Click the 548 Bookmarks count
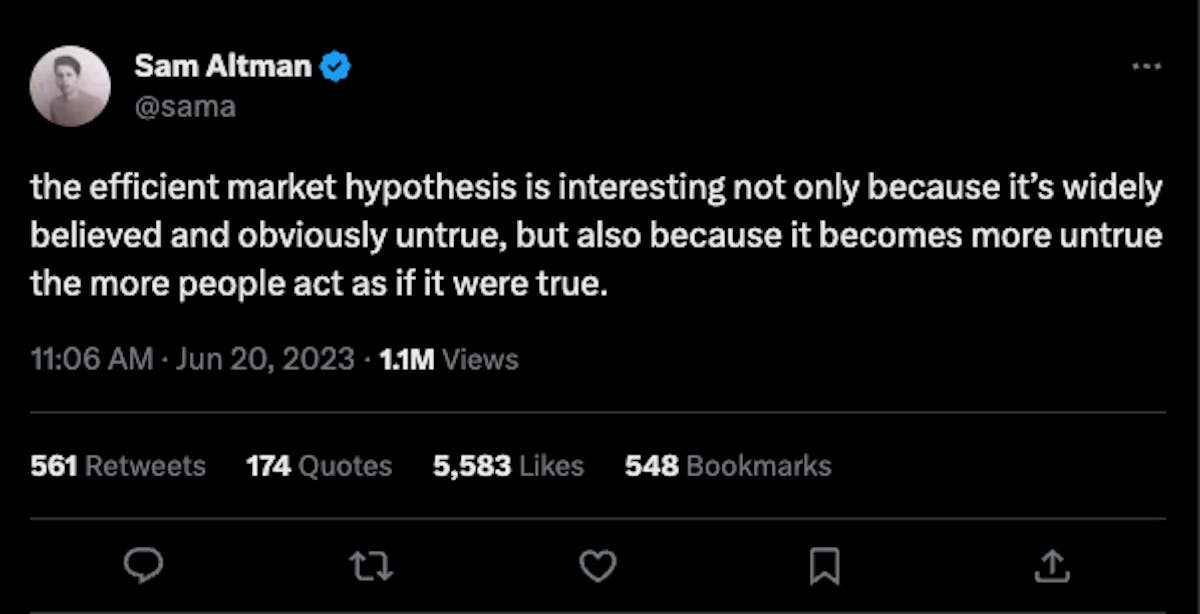The image size is (1200, 614). [728, 465]
